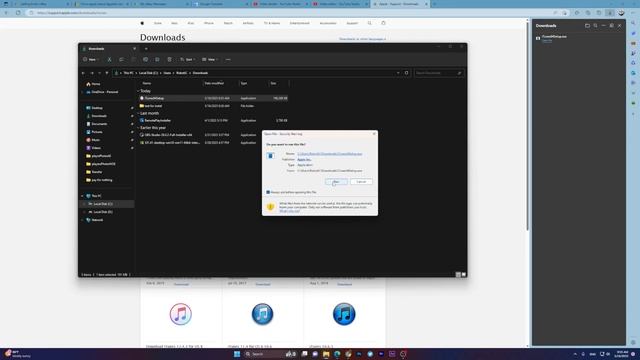Select the iTunes64Setup file row
Viewport: 640px width, 360px height.
(213, 98)
